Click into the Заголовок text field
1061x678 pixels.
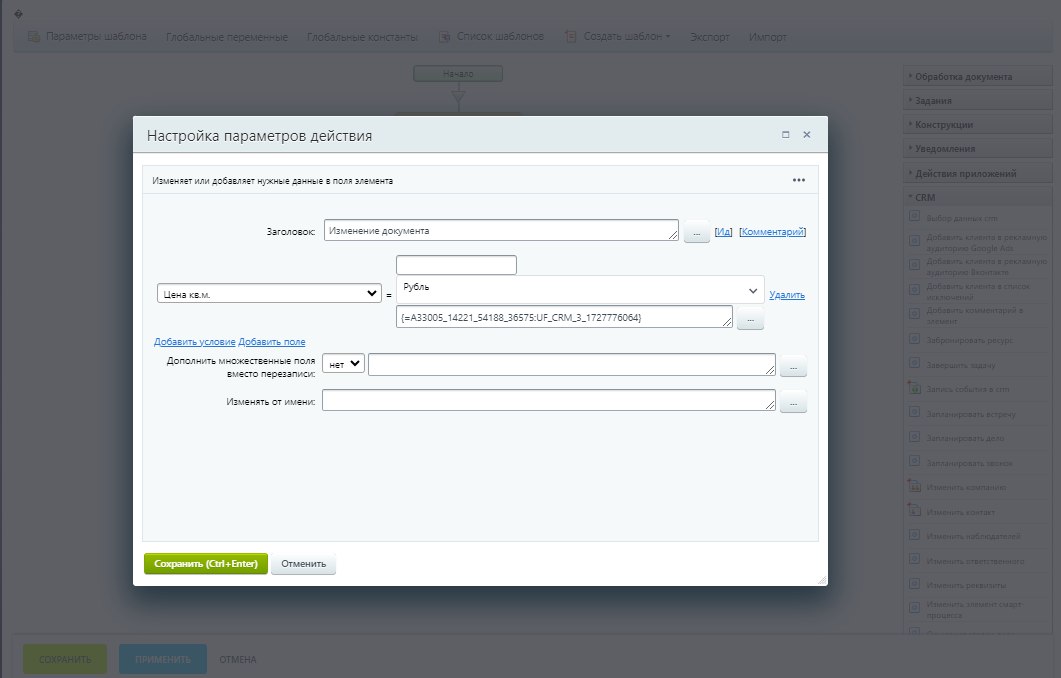[x=500, y=230]
